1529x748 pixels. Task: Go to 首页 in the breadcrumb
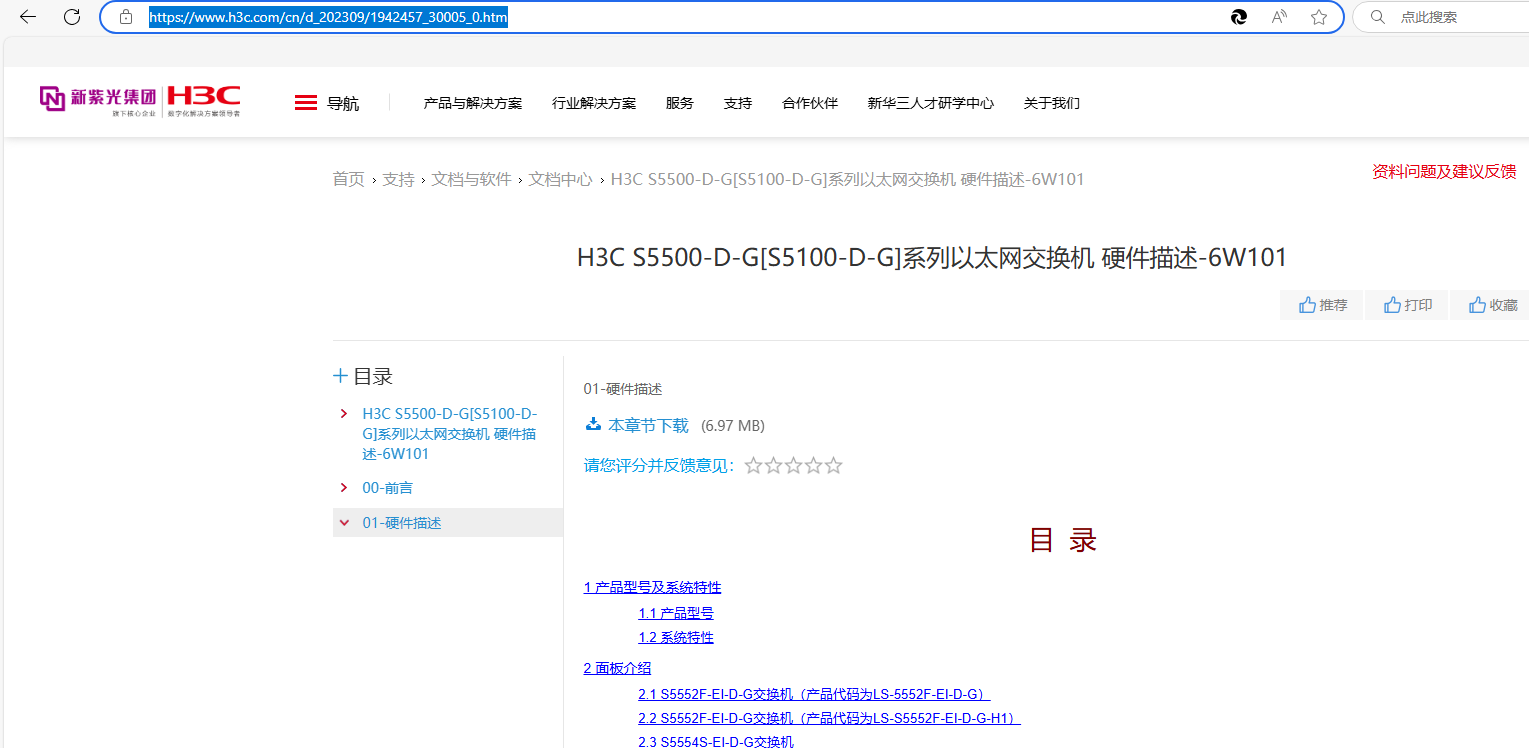[349, 179]
